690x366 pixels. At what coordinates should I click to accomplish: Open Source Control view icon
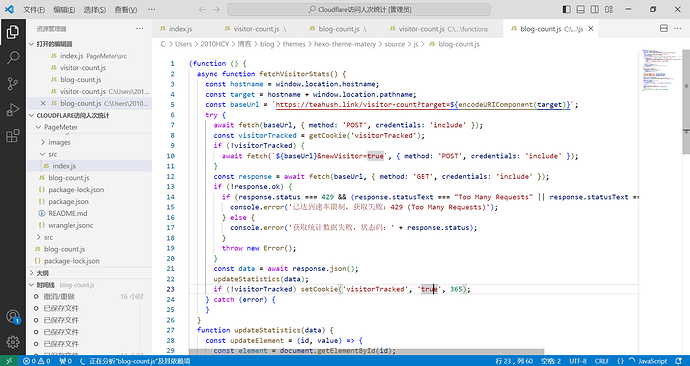[13, 83]
